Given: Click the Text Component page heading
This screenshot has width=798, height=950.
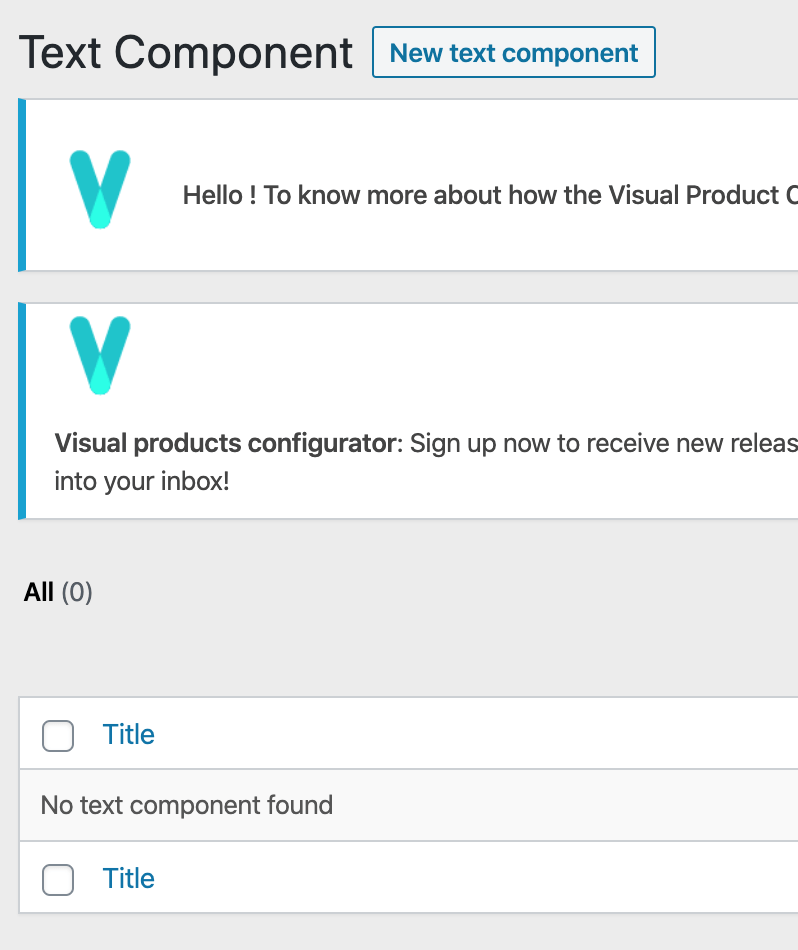Looking at the screenshot, I should click(185, 53).
